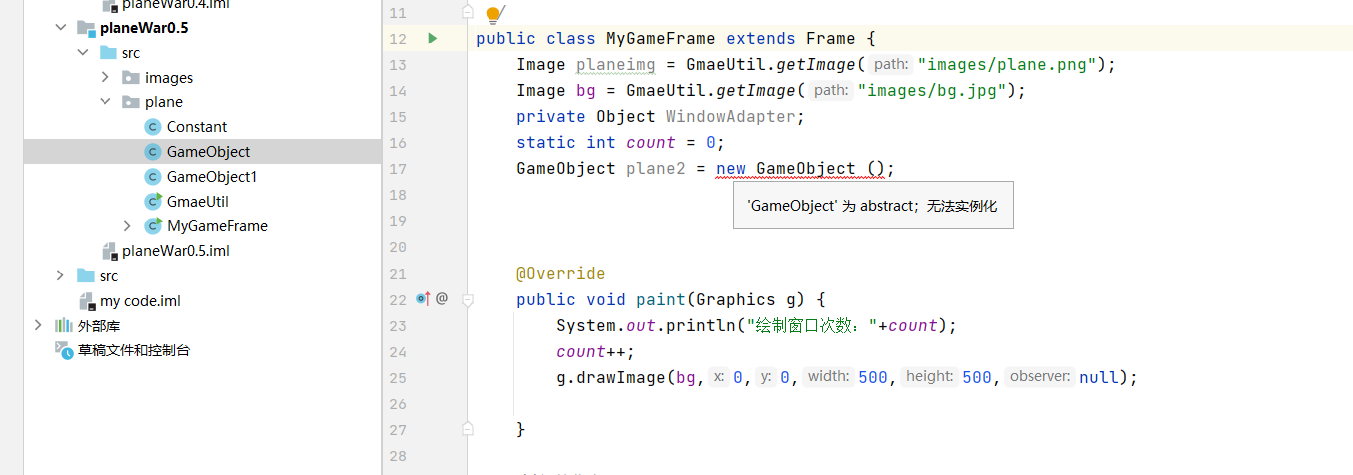Collapse the plane package chevron

pos(105,102)
